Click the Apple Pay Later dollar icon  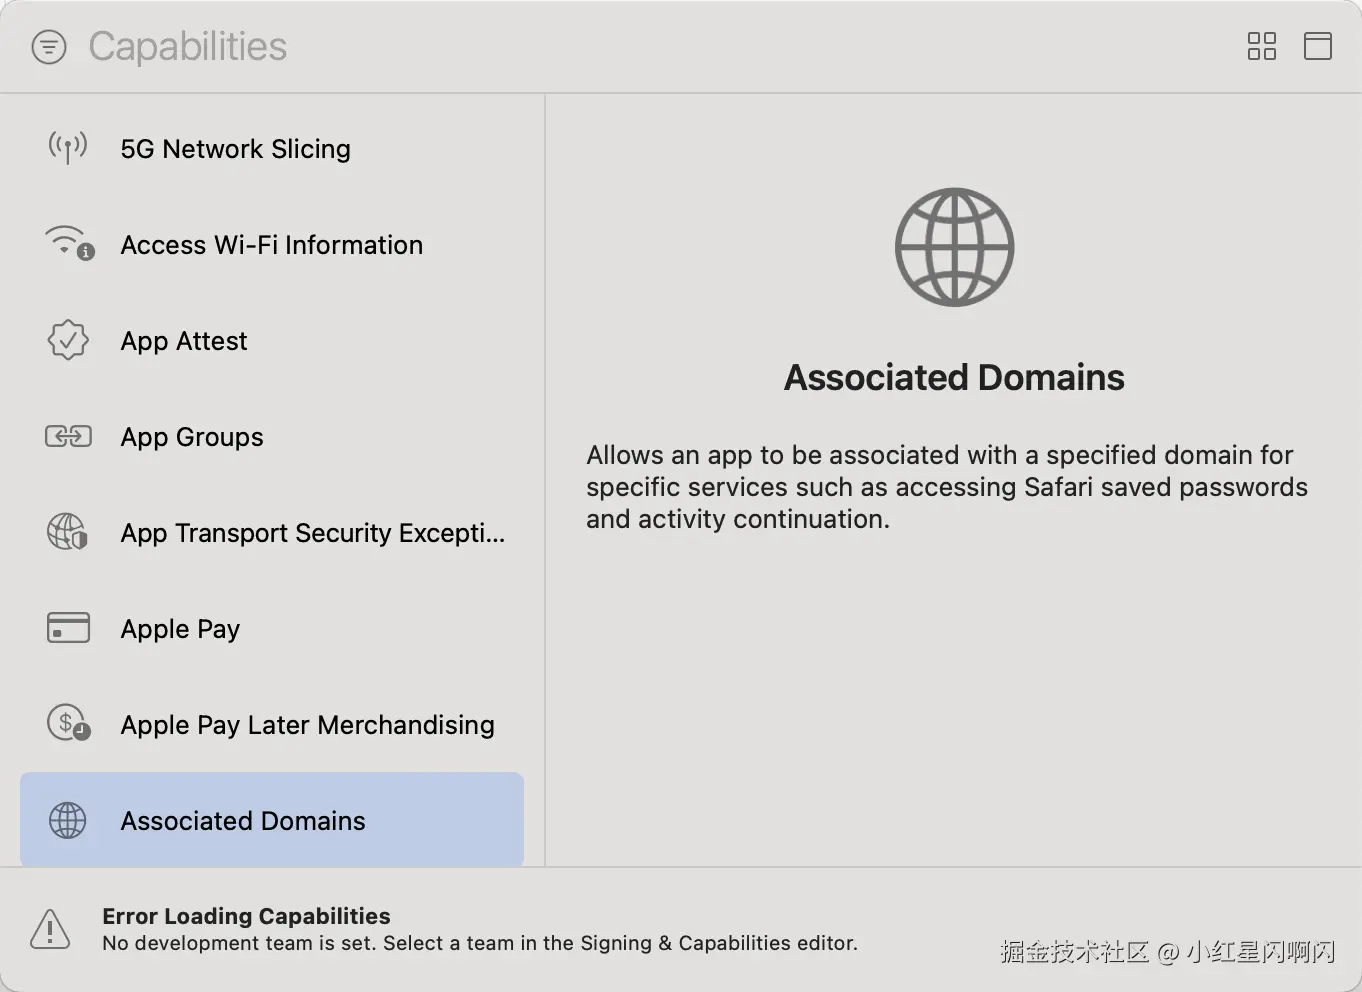click(68, 723)
